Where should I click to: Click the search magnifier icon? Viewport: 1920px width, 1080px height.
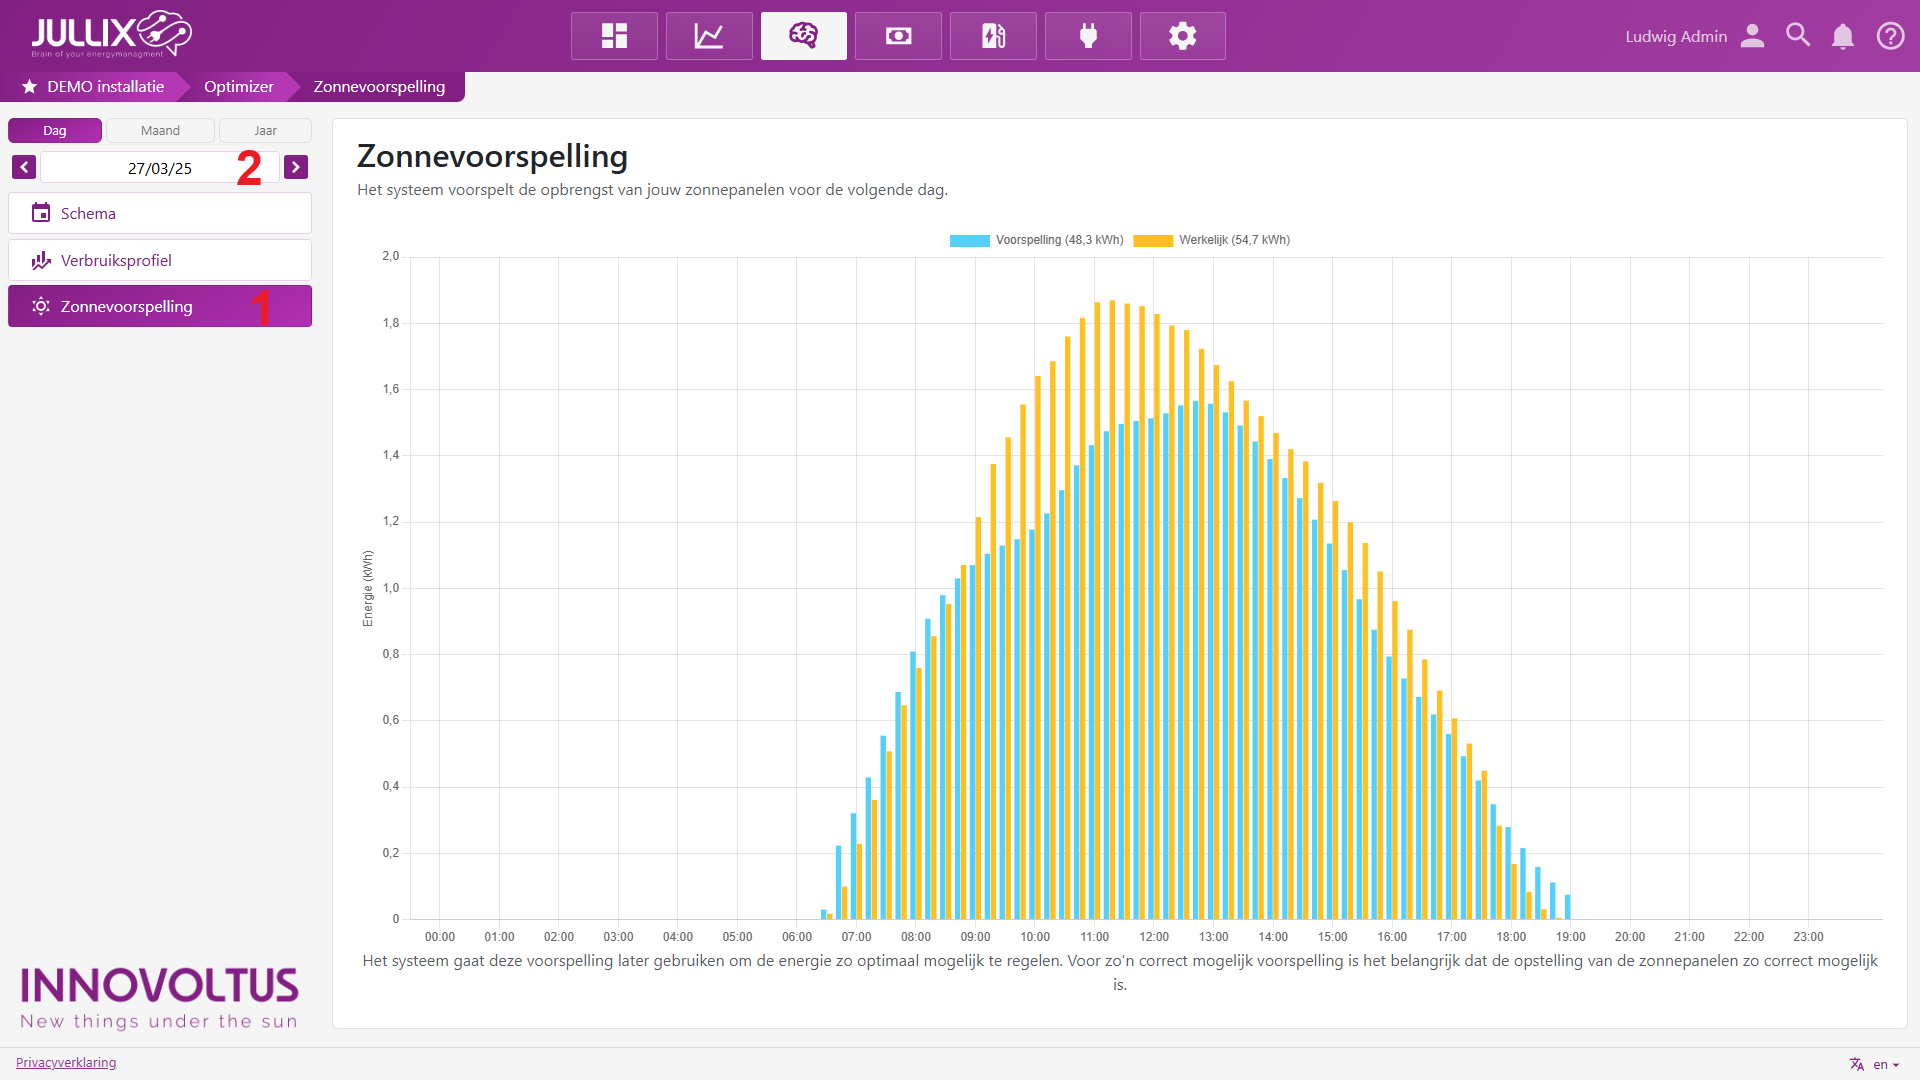[1798, 36]
